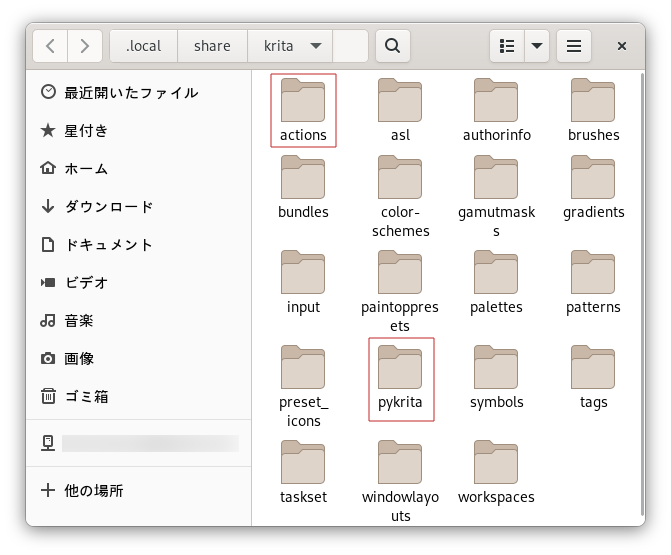Open 他の場所 other locations

[x=139, y=490]
